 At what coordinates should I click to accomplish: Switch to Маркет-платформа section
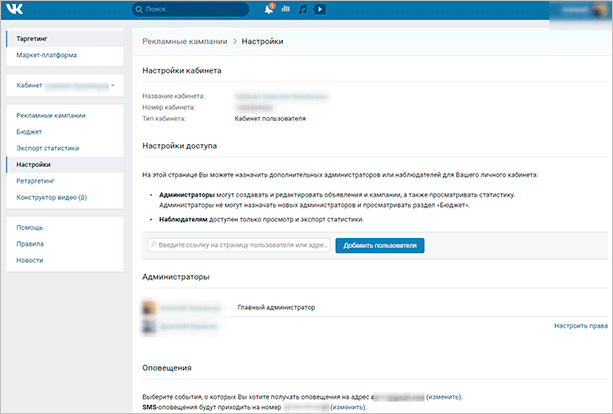(x=47, y=55)
